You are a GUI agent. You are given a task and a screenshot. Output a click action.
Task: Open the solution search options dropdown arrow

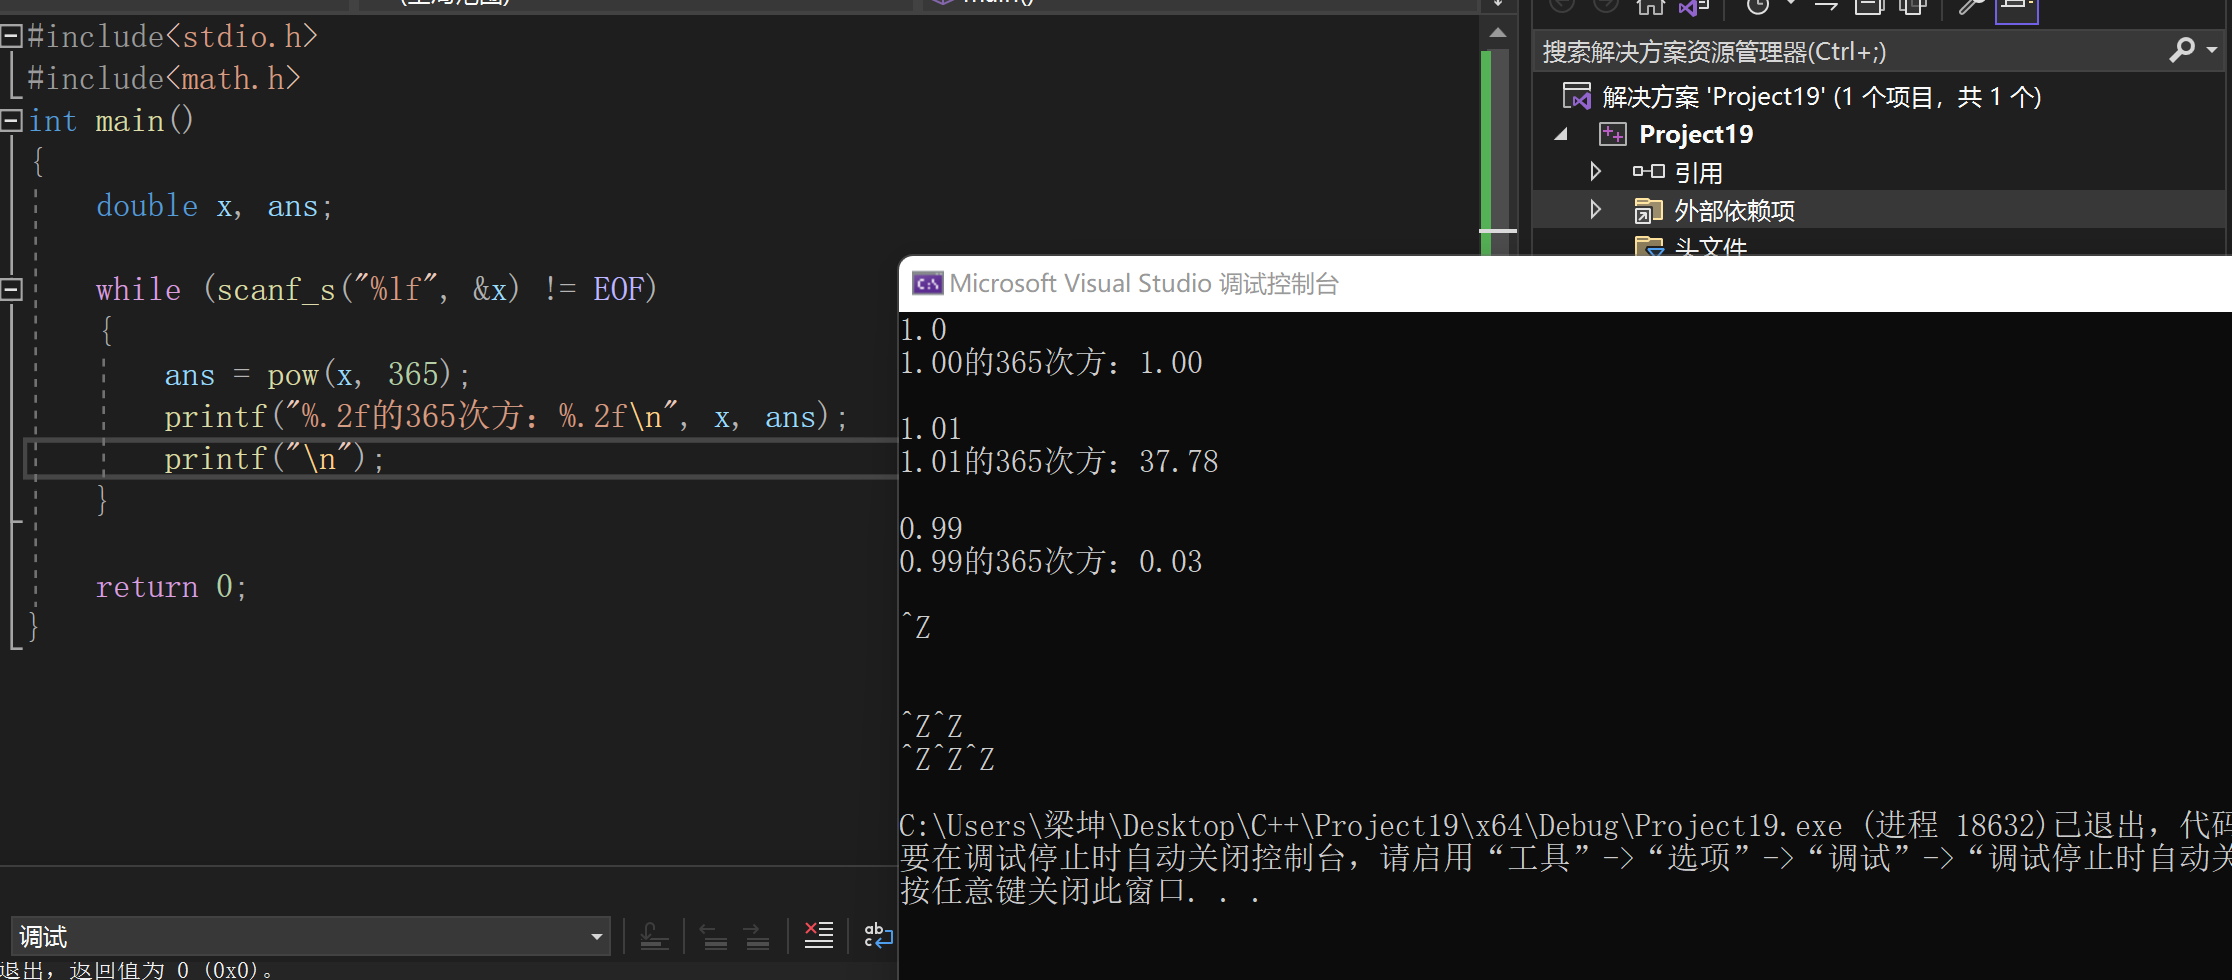point(2212,50)
